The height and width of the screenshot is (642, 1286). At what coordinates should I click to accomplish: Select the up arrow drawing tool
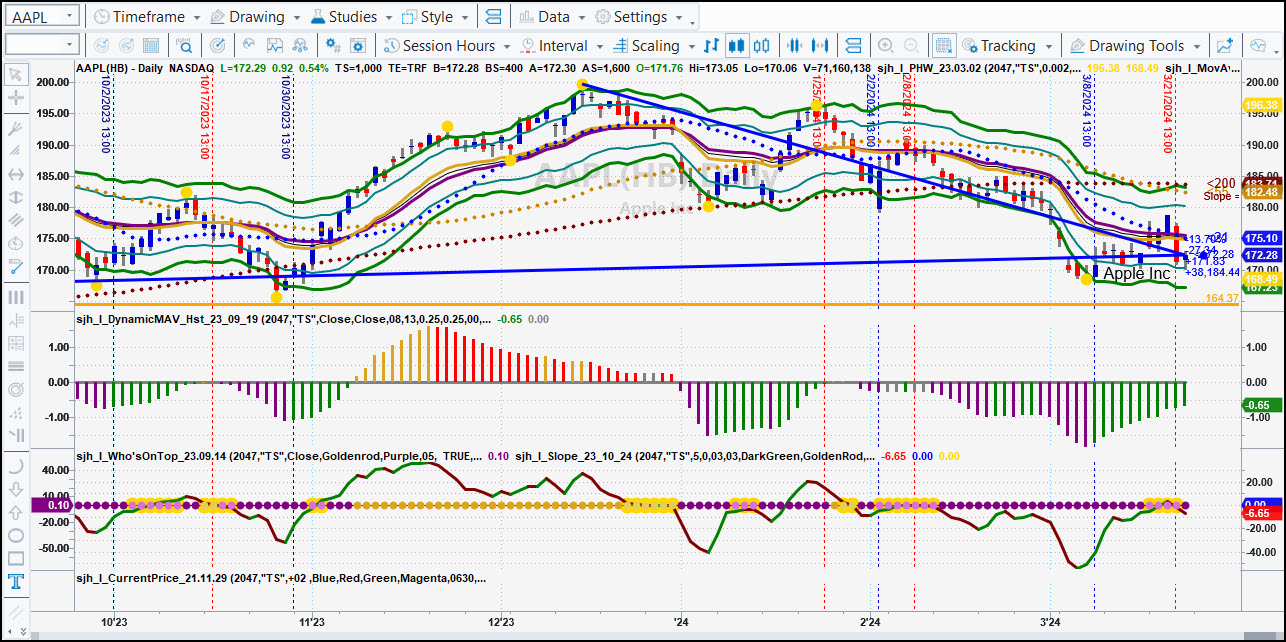point(16,512)
